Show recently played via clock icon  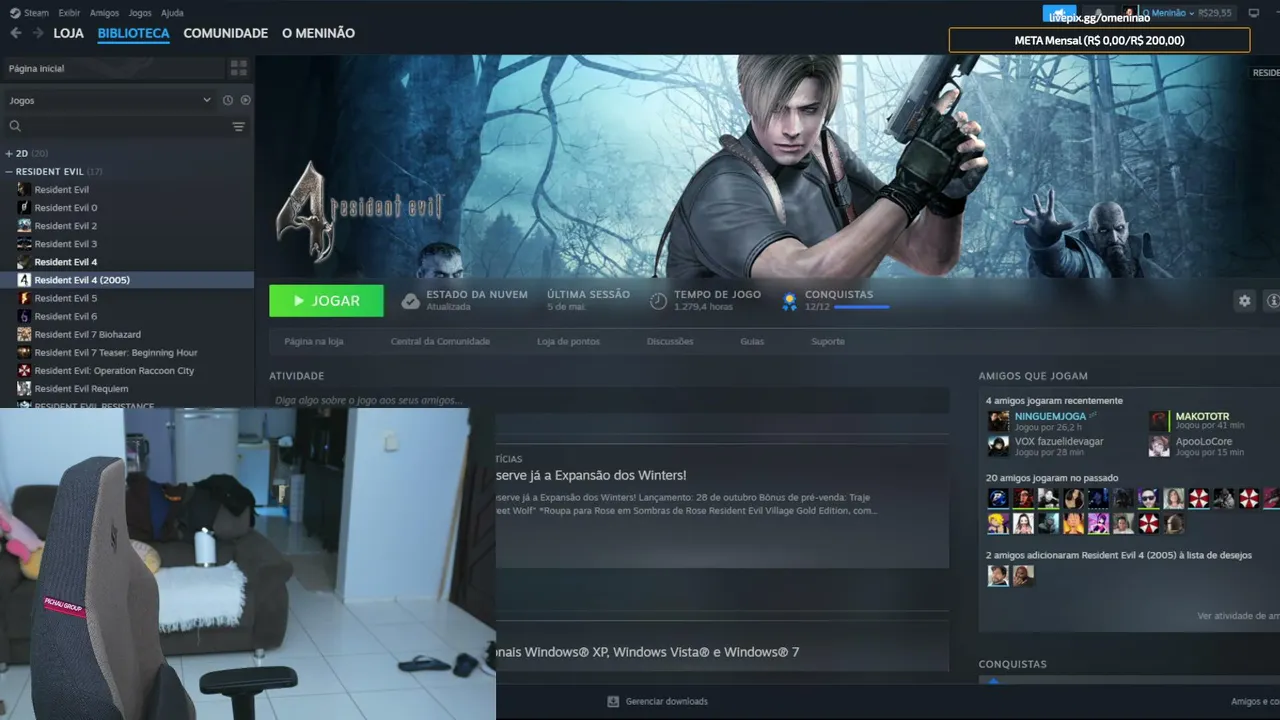click(x=228, y=100)
